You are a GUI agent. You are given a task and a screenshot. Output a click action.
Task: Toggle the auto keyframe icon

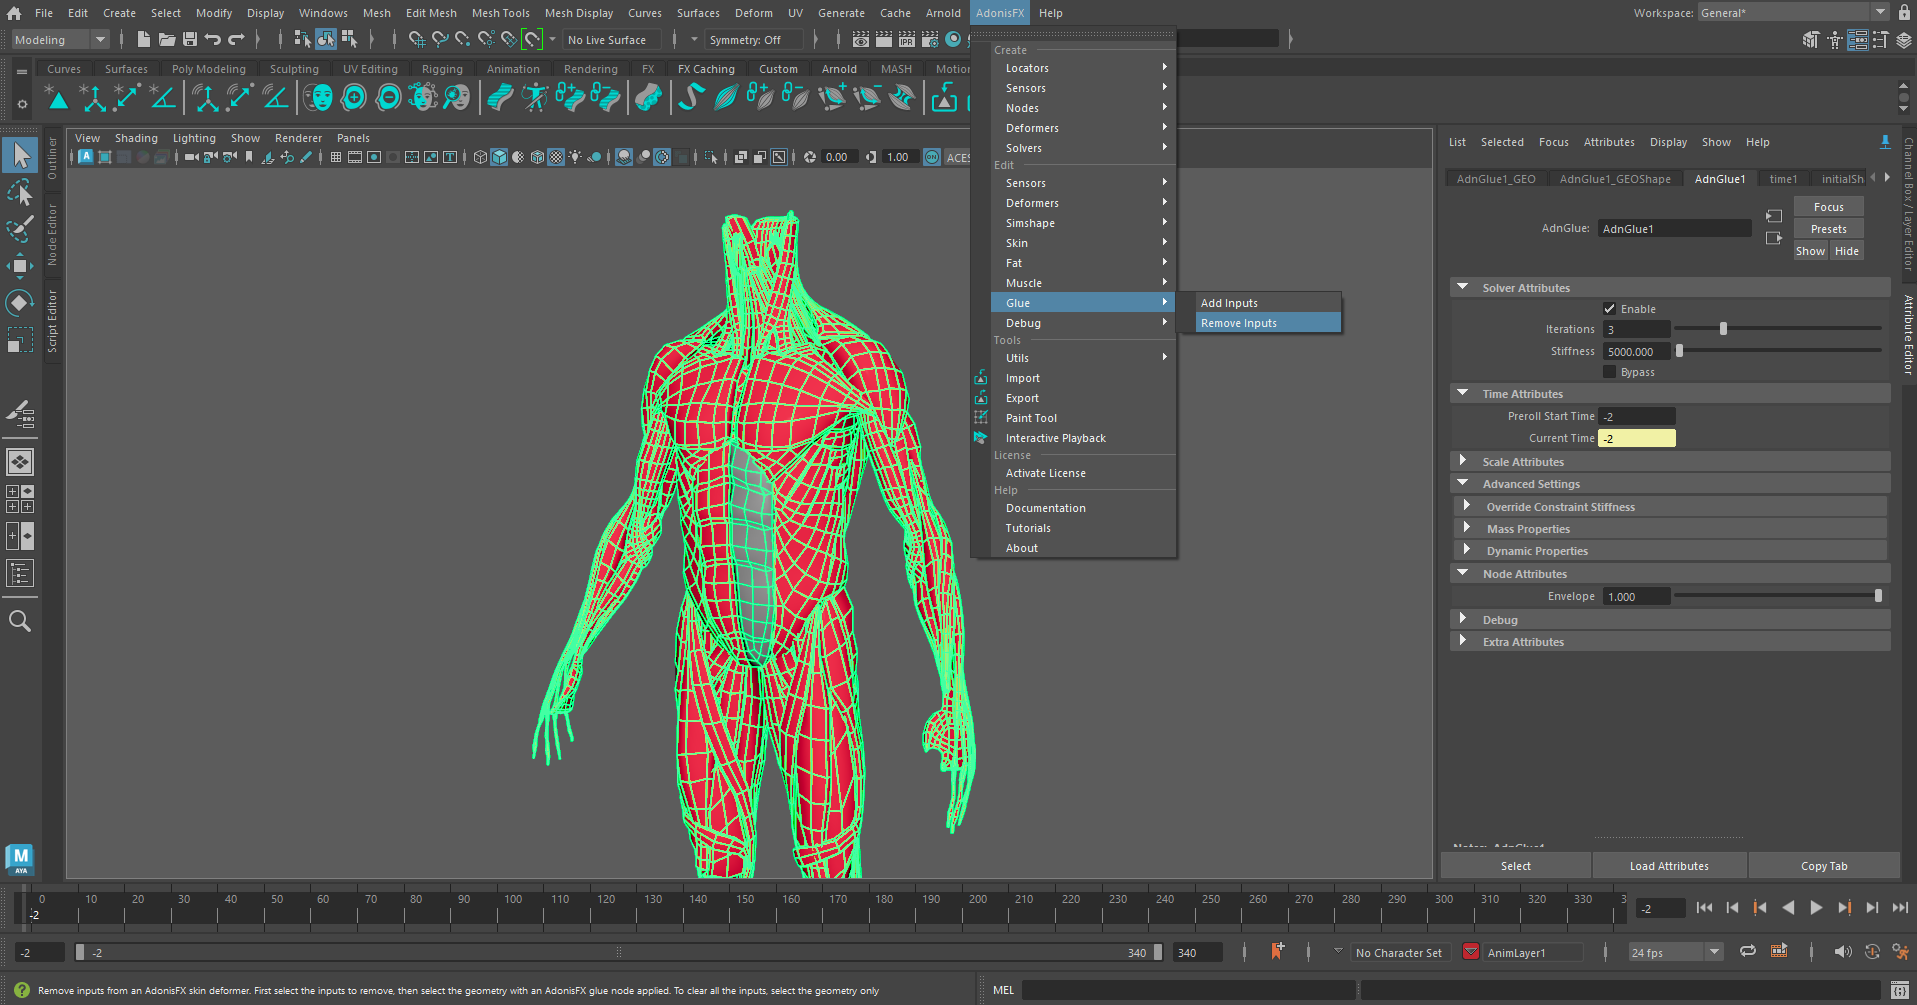[1872, 952]
